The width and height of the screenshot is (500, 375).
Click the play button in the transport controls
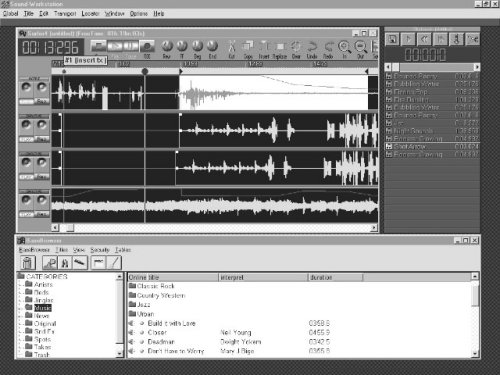[115, 46]
